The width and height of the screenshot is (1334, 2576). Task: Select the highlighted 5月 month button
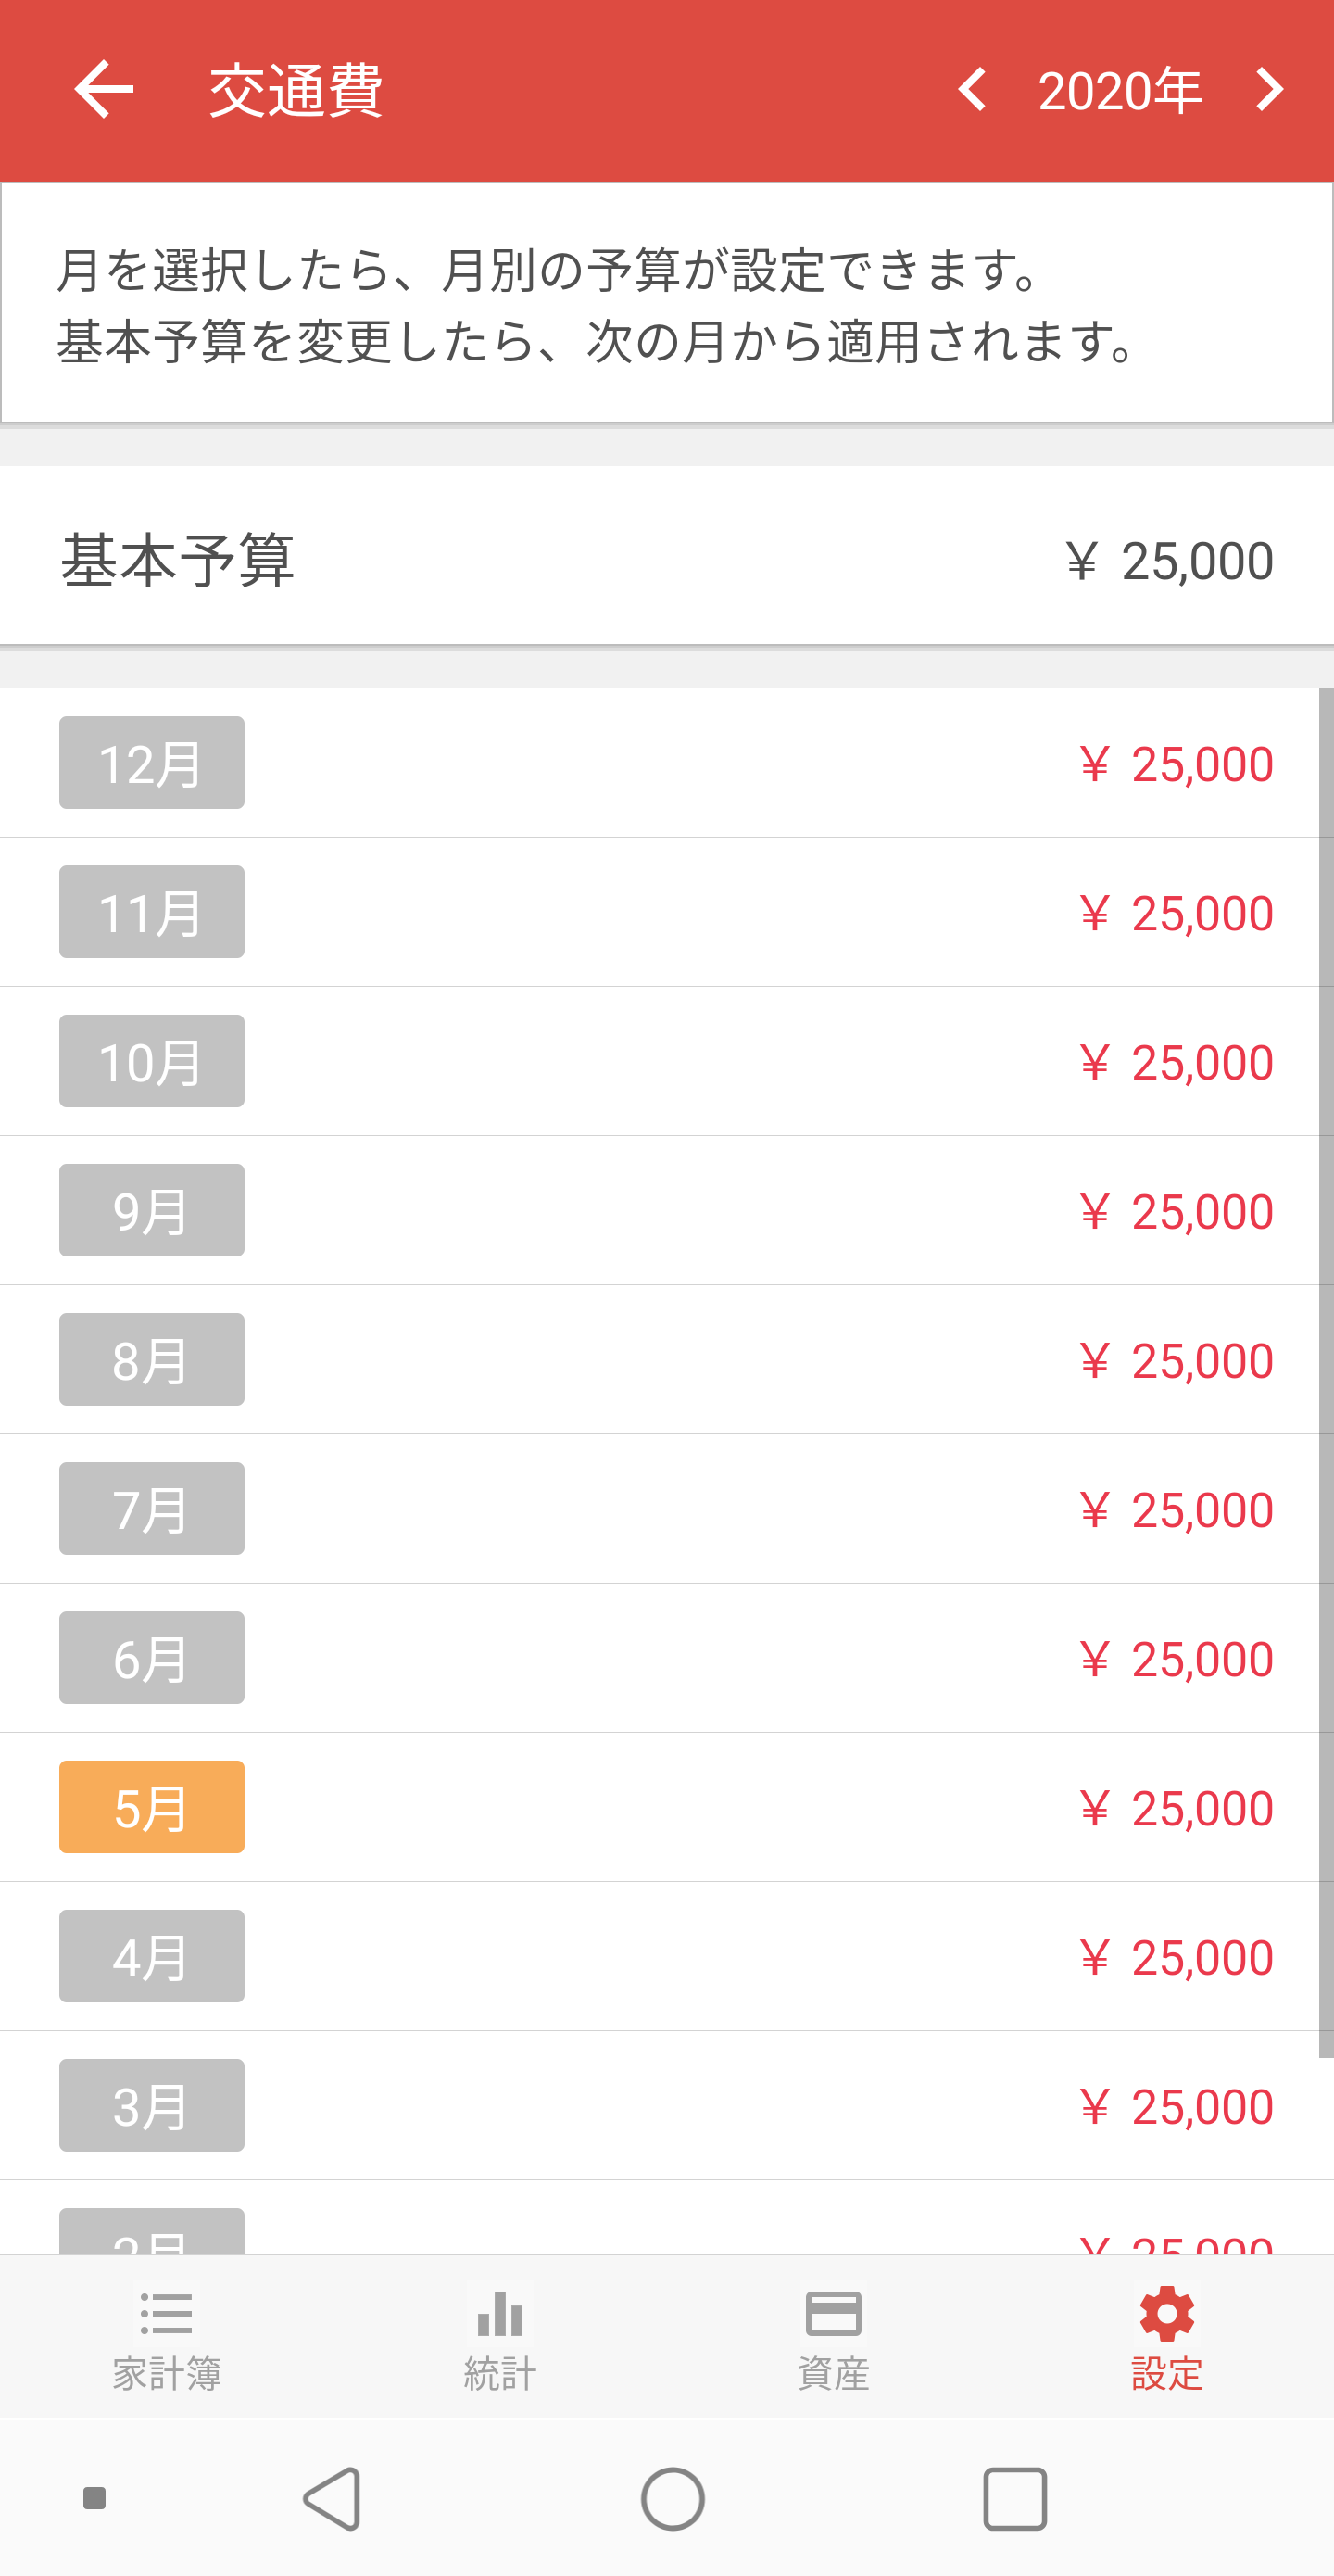(x=152, y=1807)
